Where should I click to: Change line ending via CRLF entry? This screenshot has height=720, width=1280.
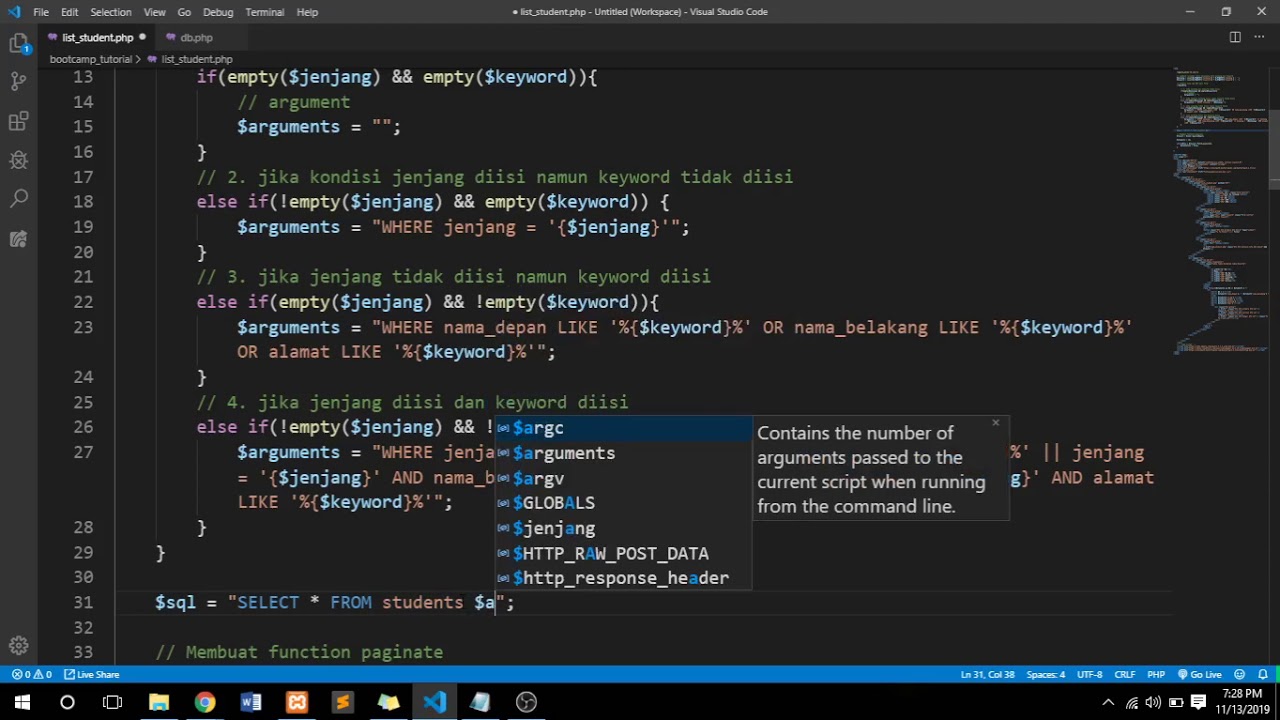[x=1125, y=675]
